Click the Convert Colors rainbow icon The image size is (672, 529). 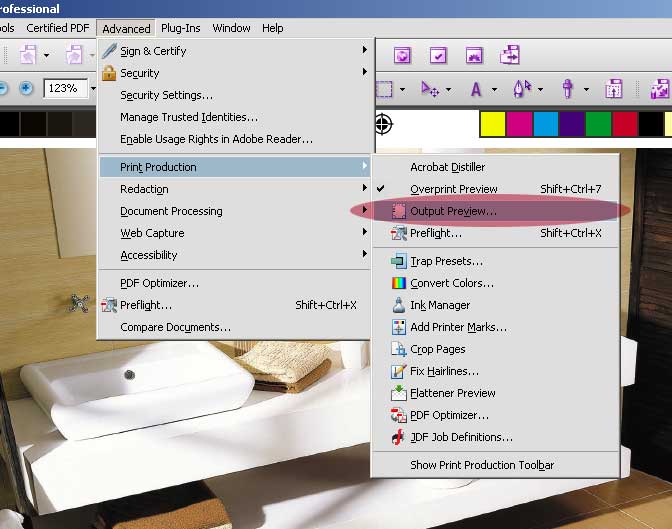pos(399,283)
